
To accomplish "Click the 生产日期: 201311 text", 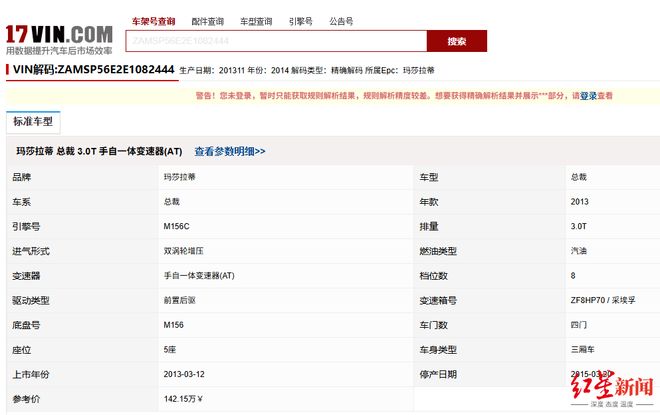I will click(x=212, y=70).
